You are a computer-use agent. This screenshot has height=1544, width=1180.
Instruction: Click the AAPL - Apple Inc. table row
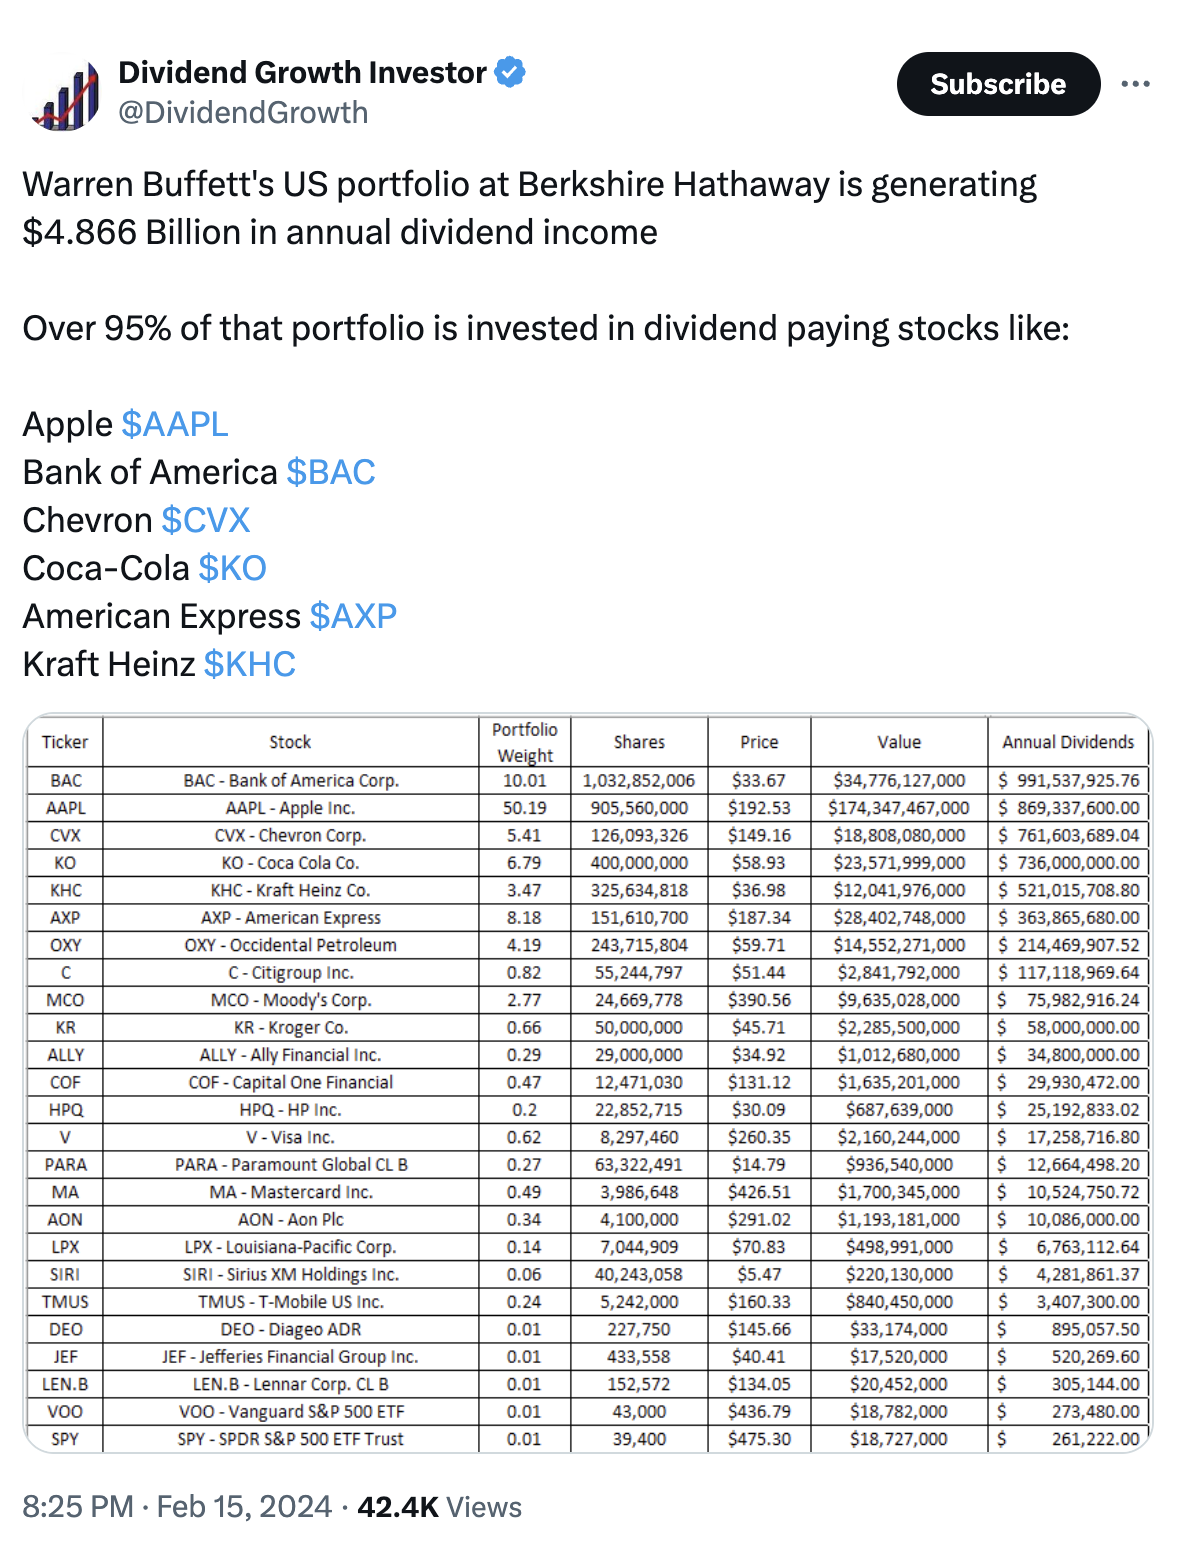pos(290,808)
